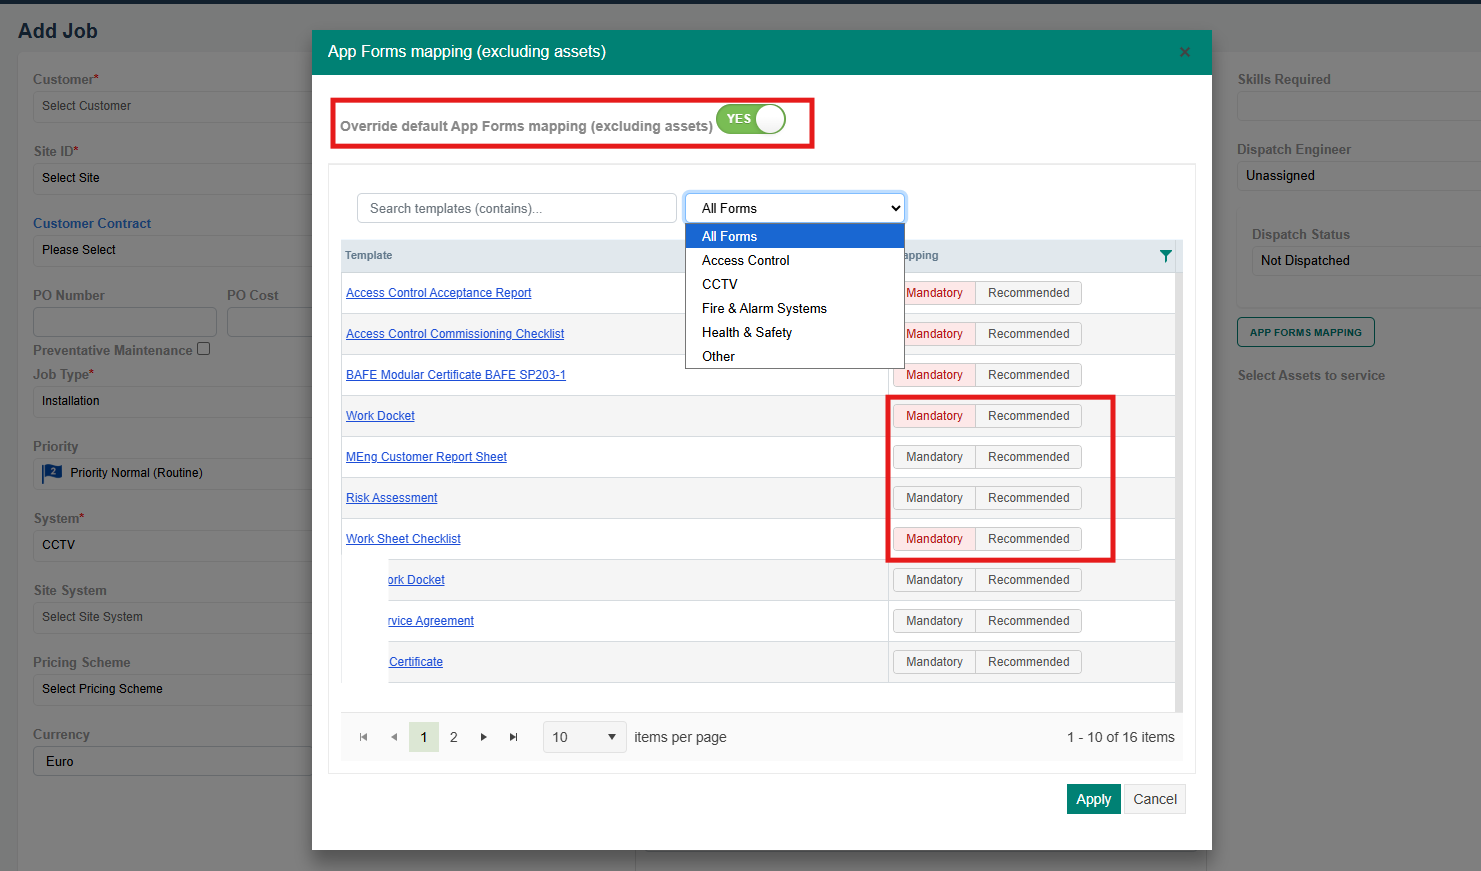Click the Apply button

point(1093,799)
